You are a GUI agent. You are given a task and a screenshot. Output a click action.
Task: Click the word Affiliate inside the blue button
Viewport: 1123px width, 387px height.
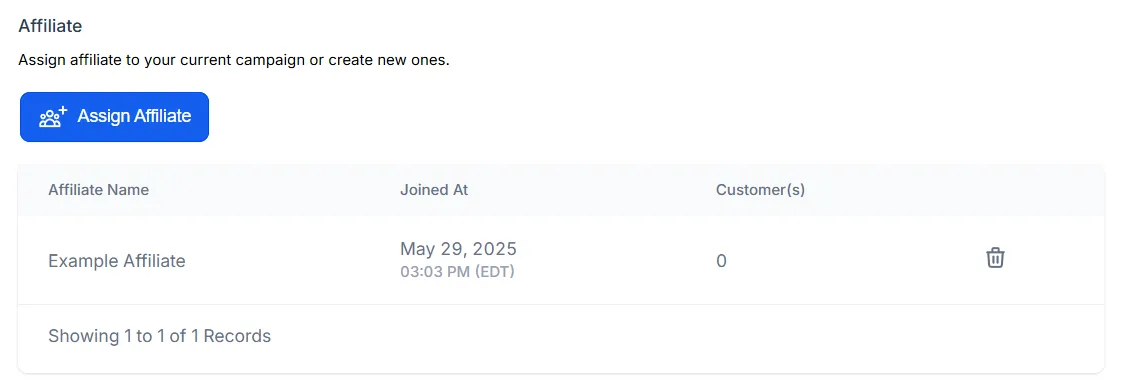[161, 116]
